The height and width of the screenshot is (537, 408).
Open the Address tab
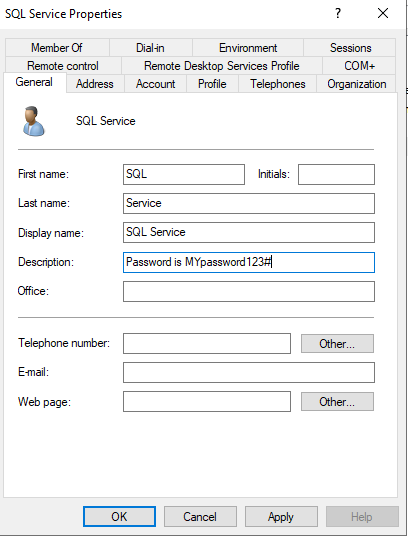95,84
